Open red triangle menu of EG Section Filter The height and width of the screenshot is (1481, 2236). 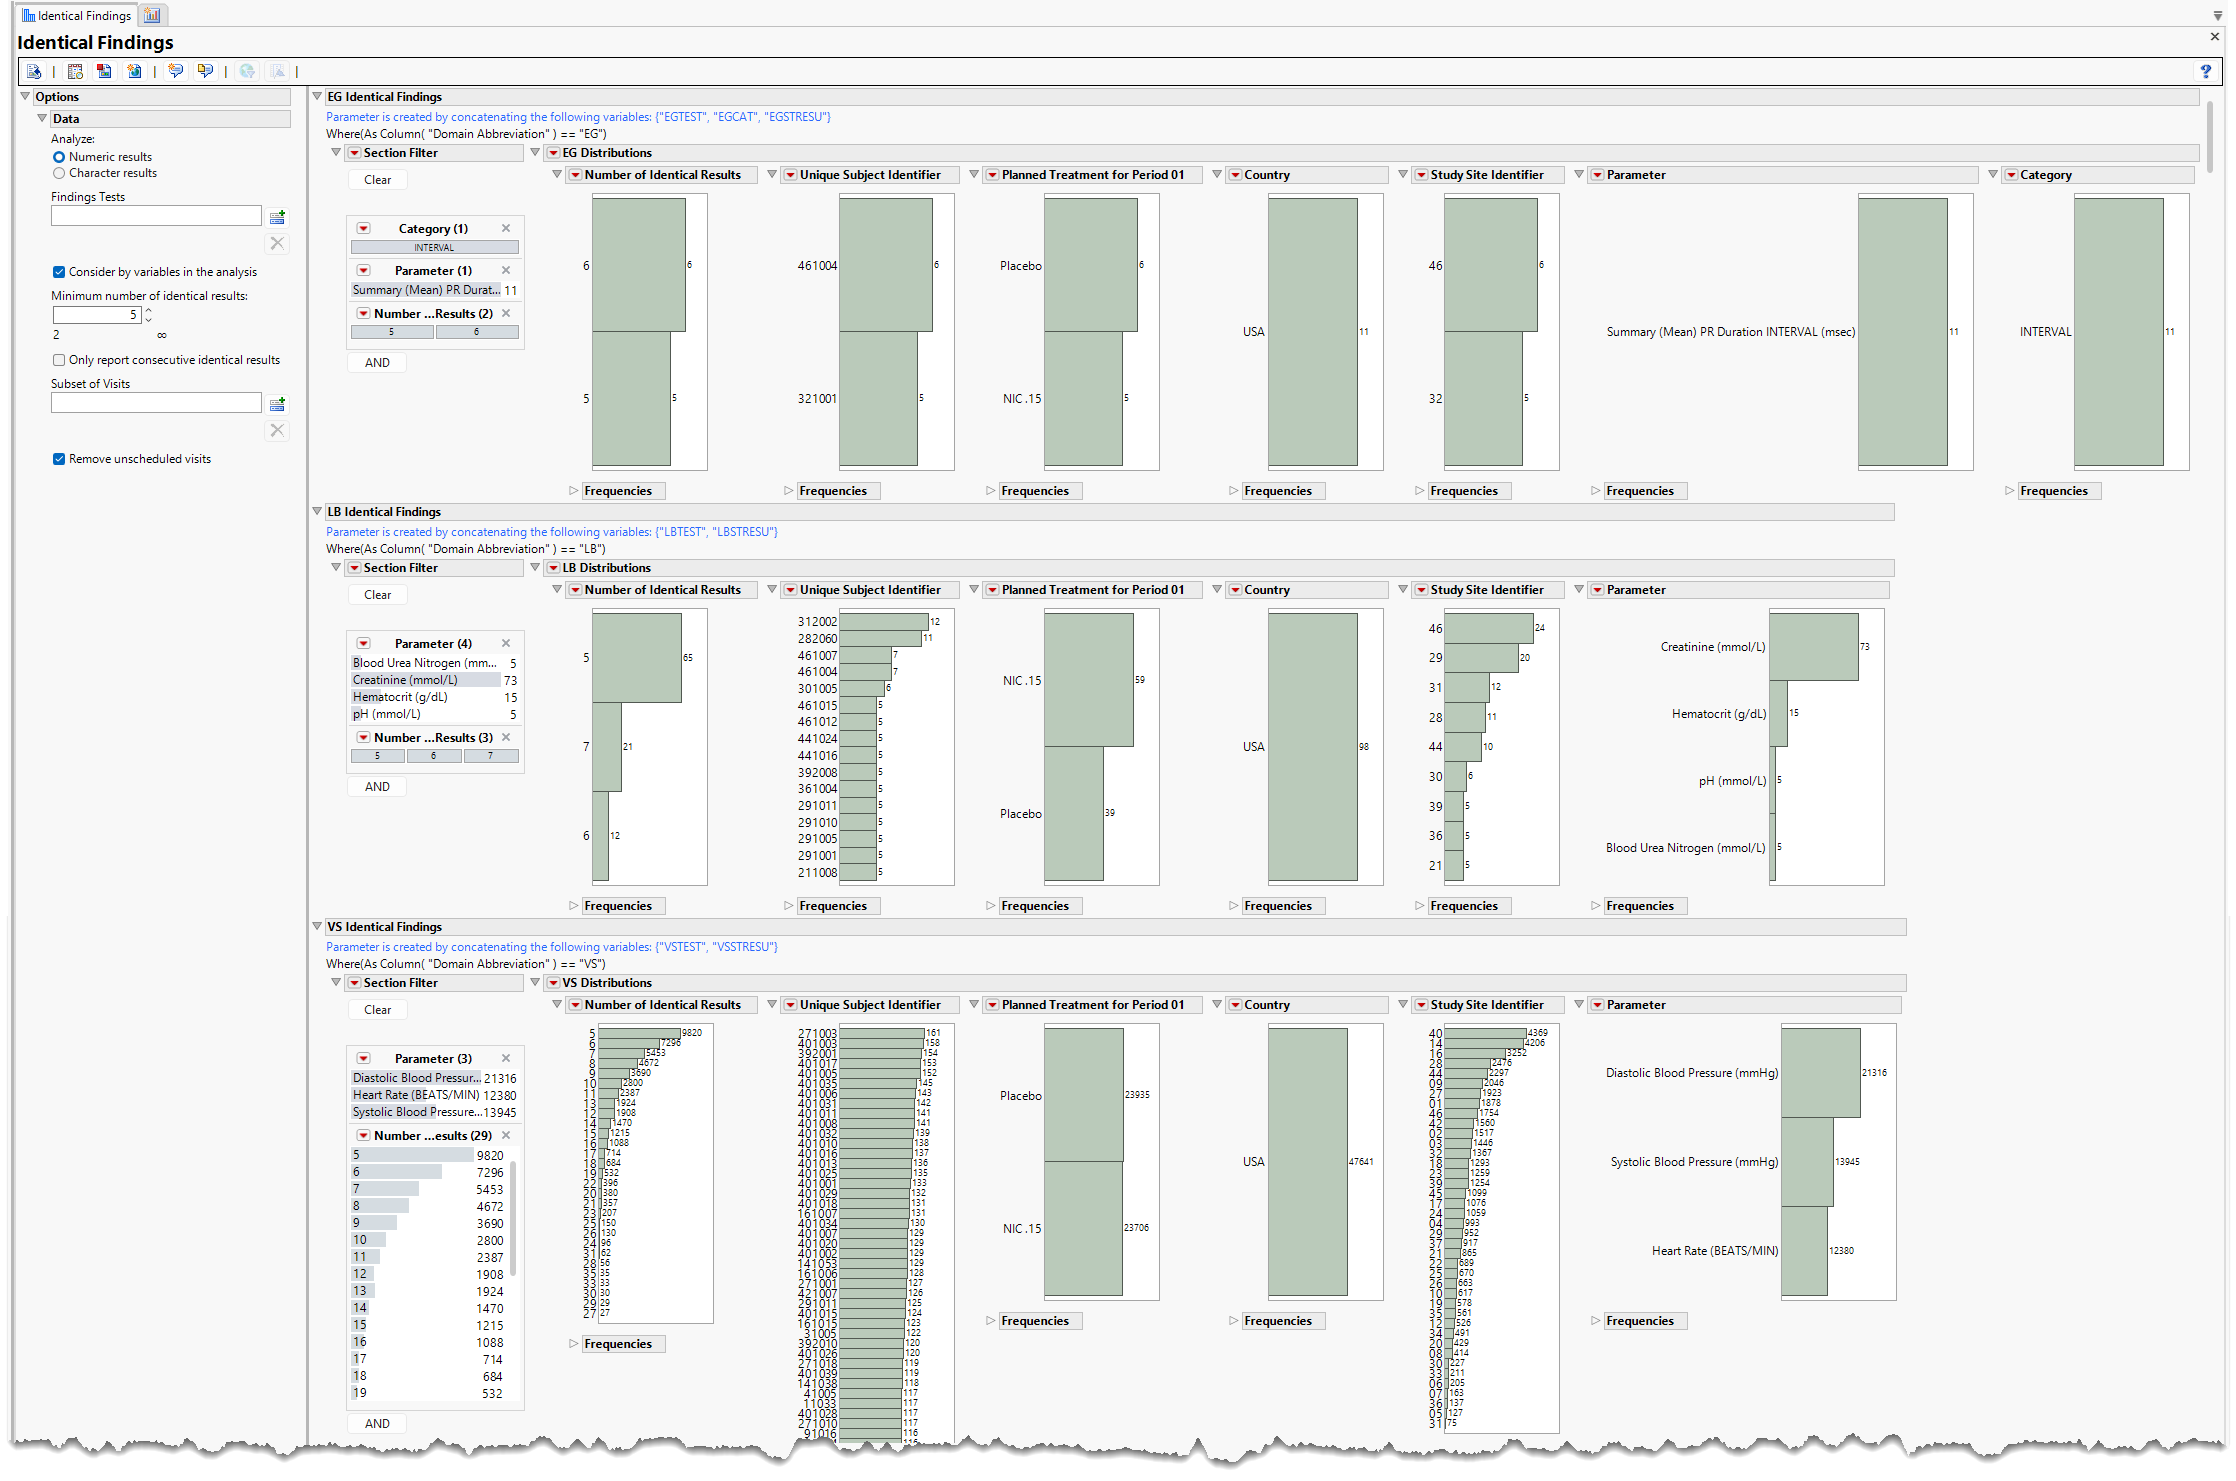click(354, 153)
